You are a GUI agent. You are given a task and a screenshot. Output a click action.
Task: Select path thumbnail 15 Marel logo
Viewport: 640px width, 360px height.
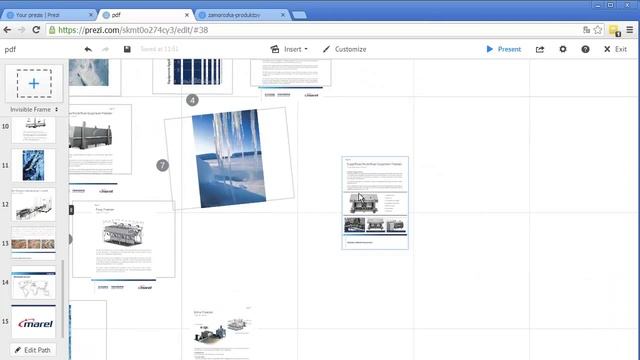[x=33, y=322]
